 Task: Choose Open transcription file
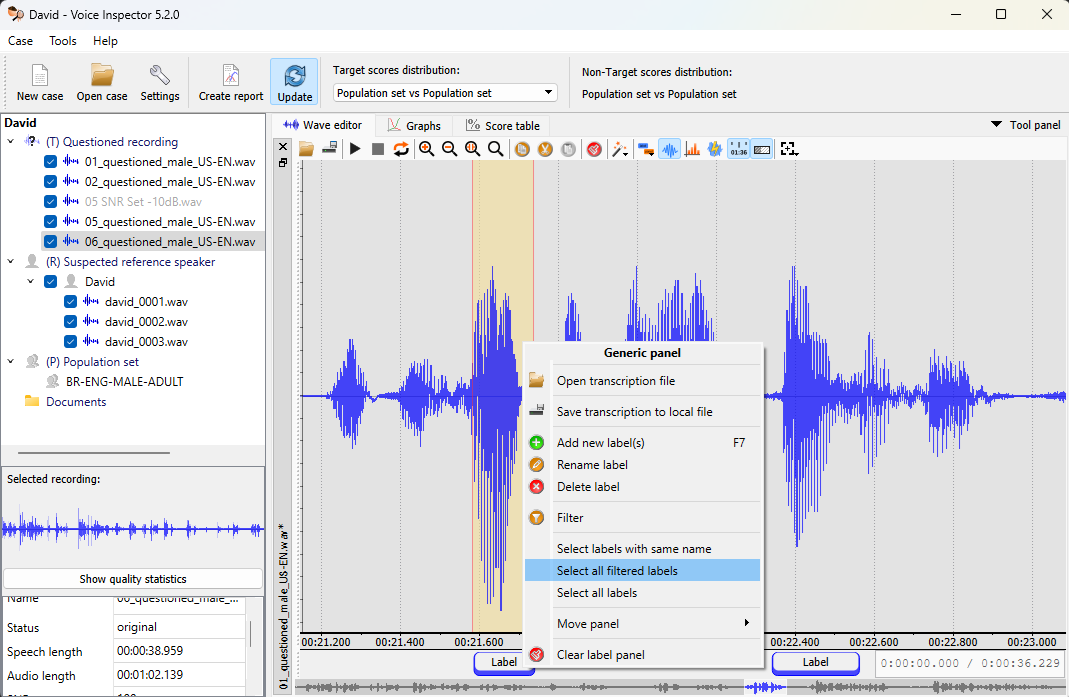(x=642, y=381)
